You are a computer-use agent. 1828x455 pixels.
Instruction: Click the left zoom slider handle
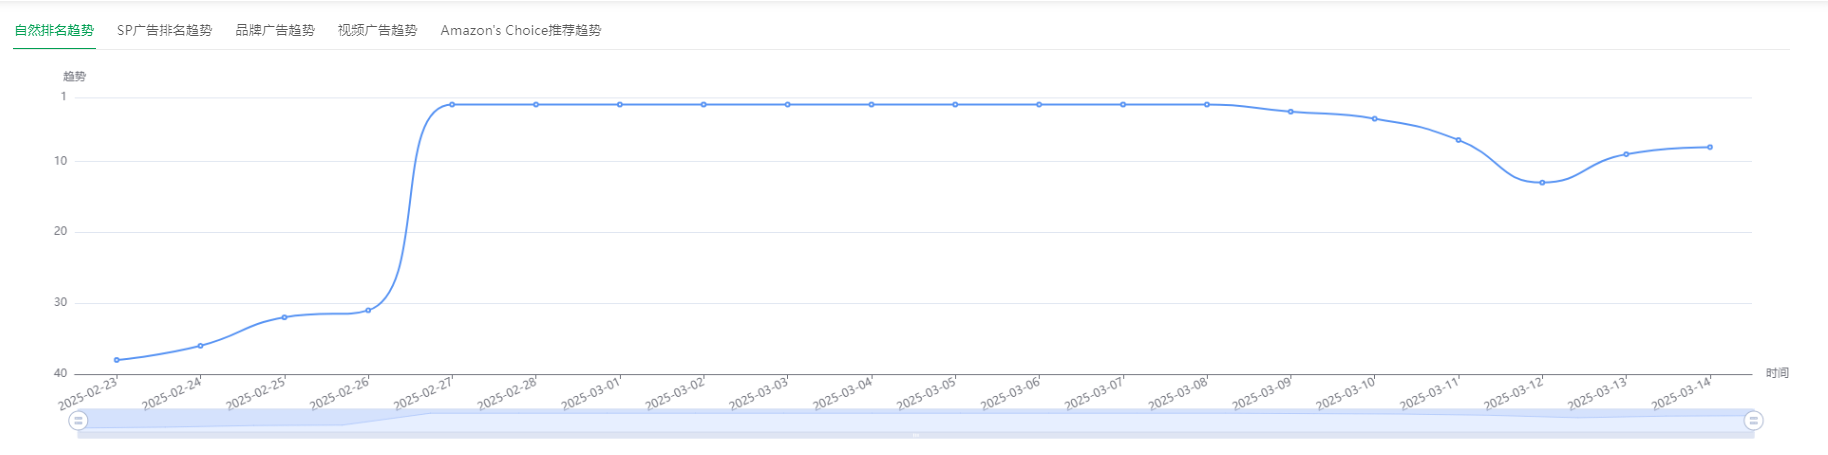pyautogui.click(x=78, y=421)
